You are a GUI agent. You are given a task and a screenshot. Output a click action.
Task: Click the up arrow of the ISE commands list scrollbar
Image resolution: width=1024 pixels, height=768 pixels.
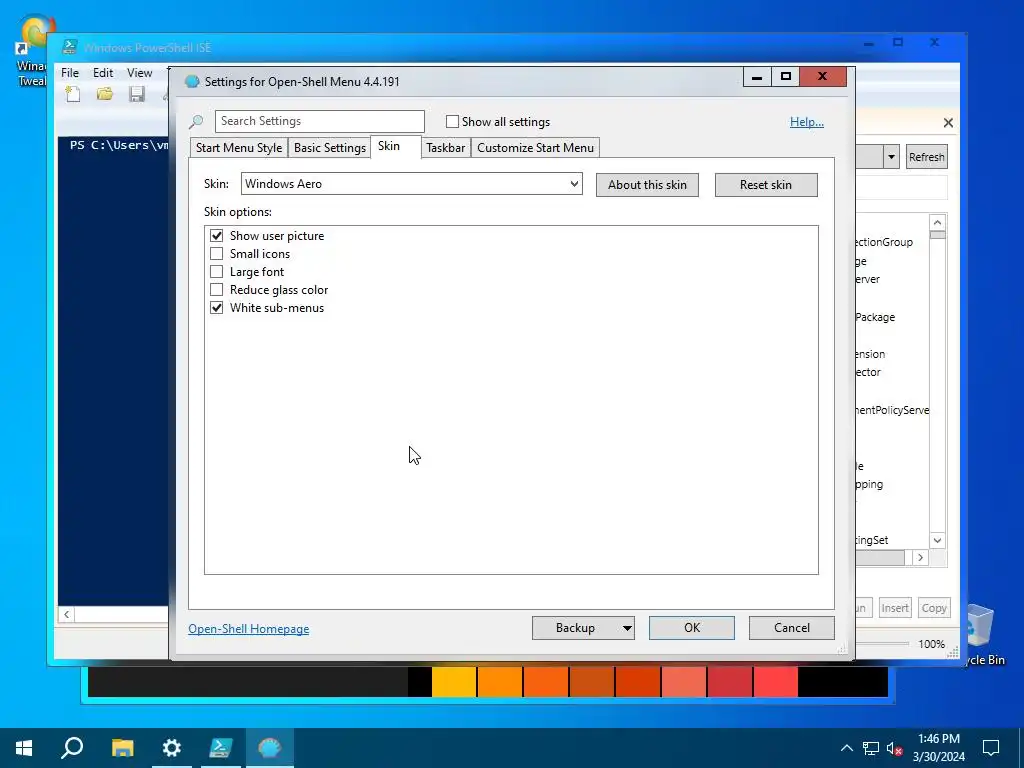coord(937,223)
